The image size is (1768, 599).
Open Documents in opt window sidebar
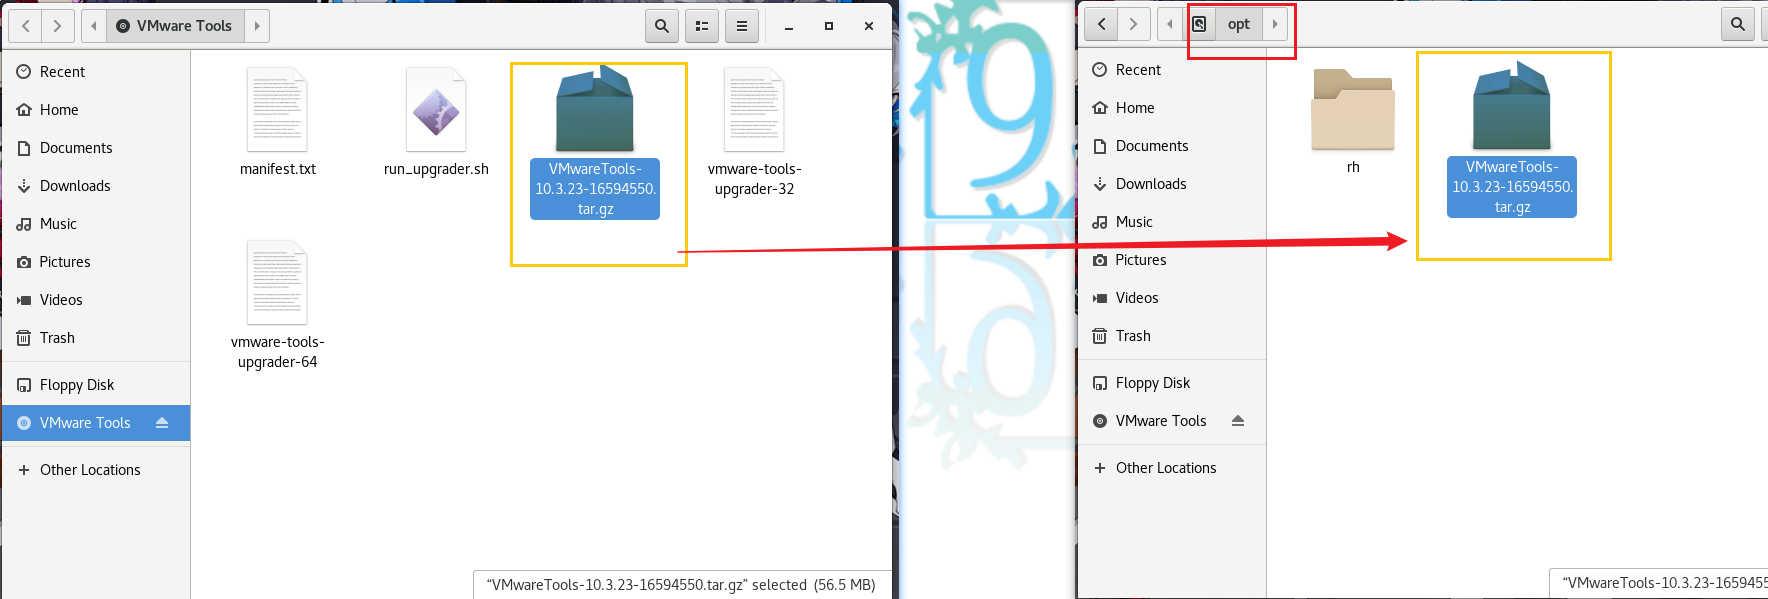coord(1172,146)
